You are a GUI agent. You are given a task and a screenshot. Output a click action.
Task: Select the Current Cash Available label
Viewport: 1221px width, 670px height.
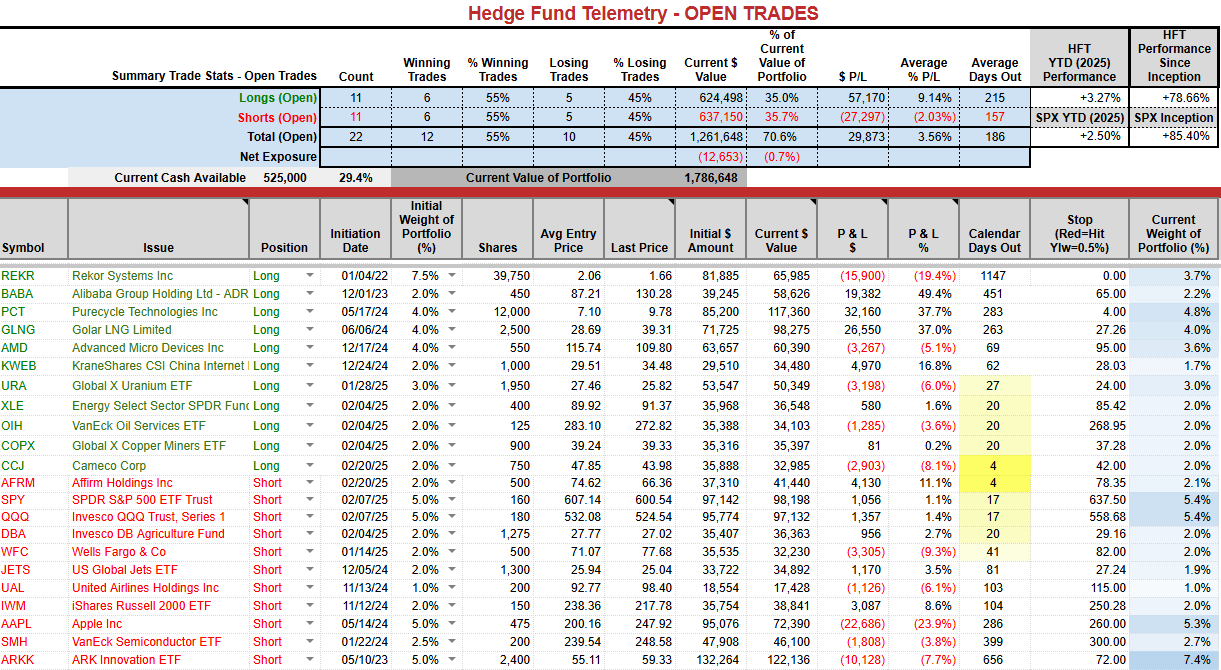[180, 178]
